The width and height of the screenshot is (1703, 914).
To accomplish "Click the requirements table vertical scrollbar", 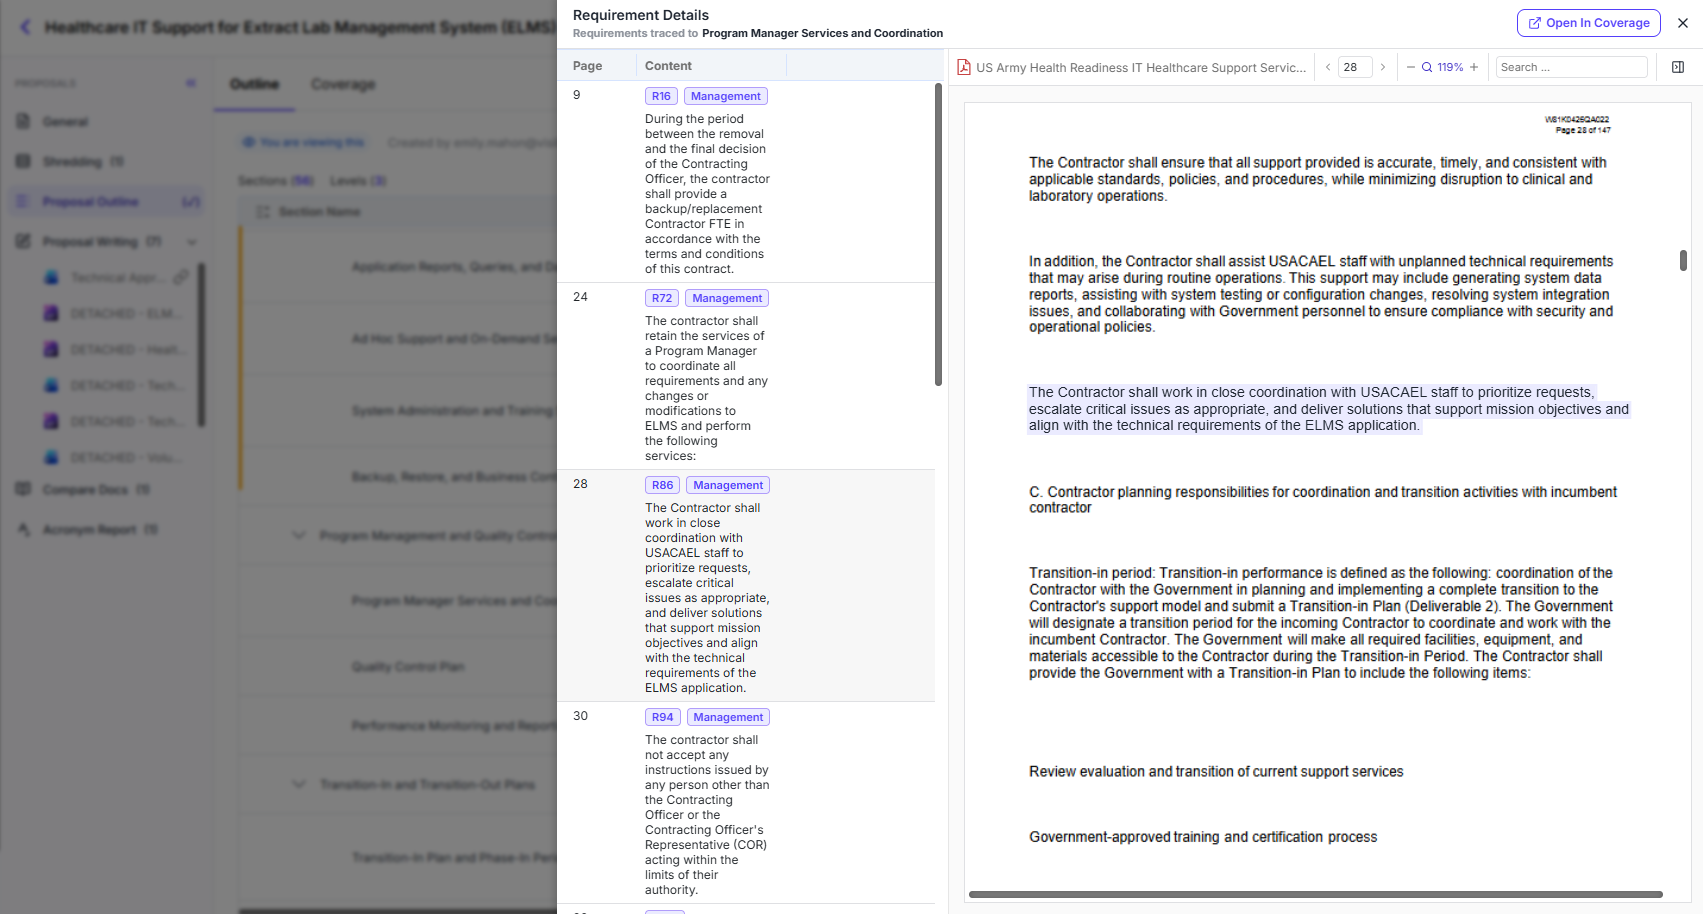I will (x=938, y=235).
